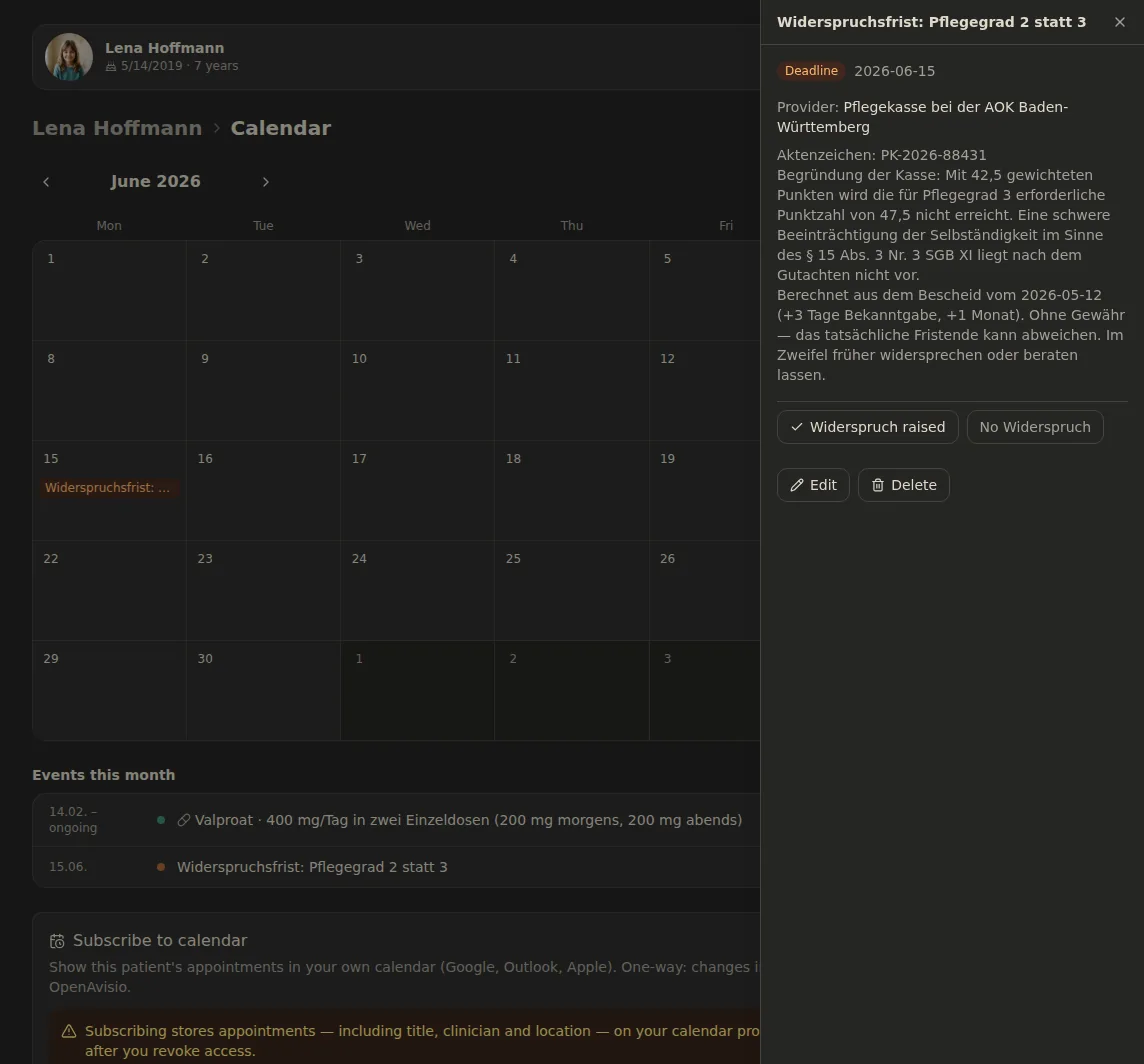Click the Pflegekasse bei der AOK provider name
Image resolution: width=1144 pixels, height=1064 pixels.
pos(922,117)
